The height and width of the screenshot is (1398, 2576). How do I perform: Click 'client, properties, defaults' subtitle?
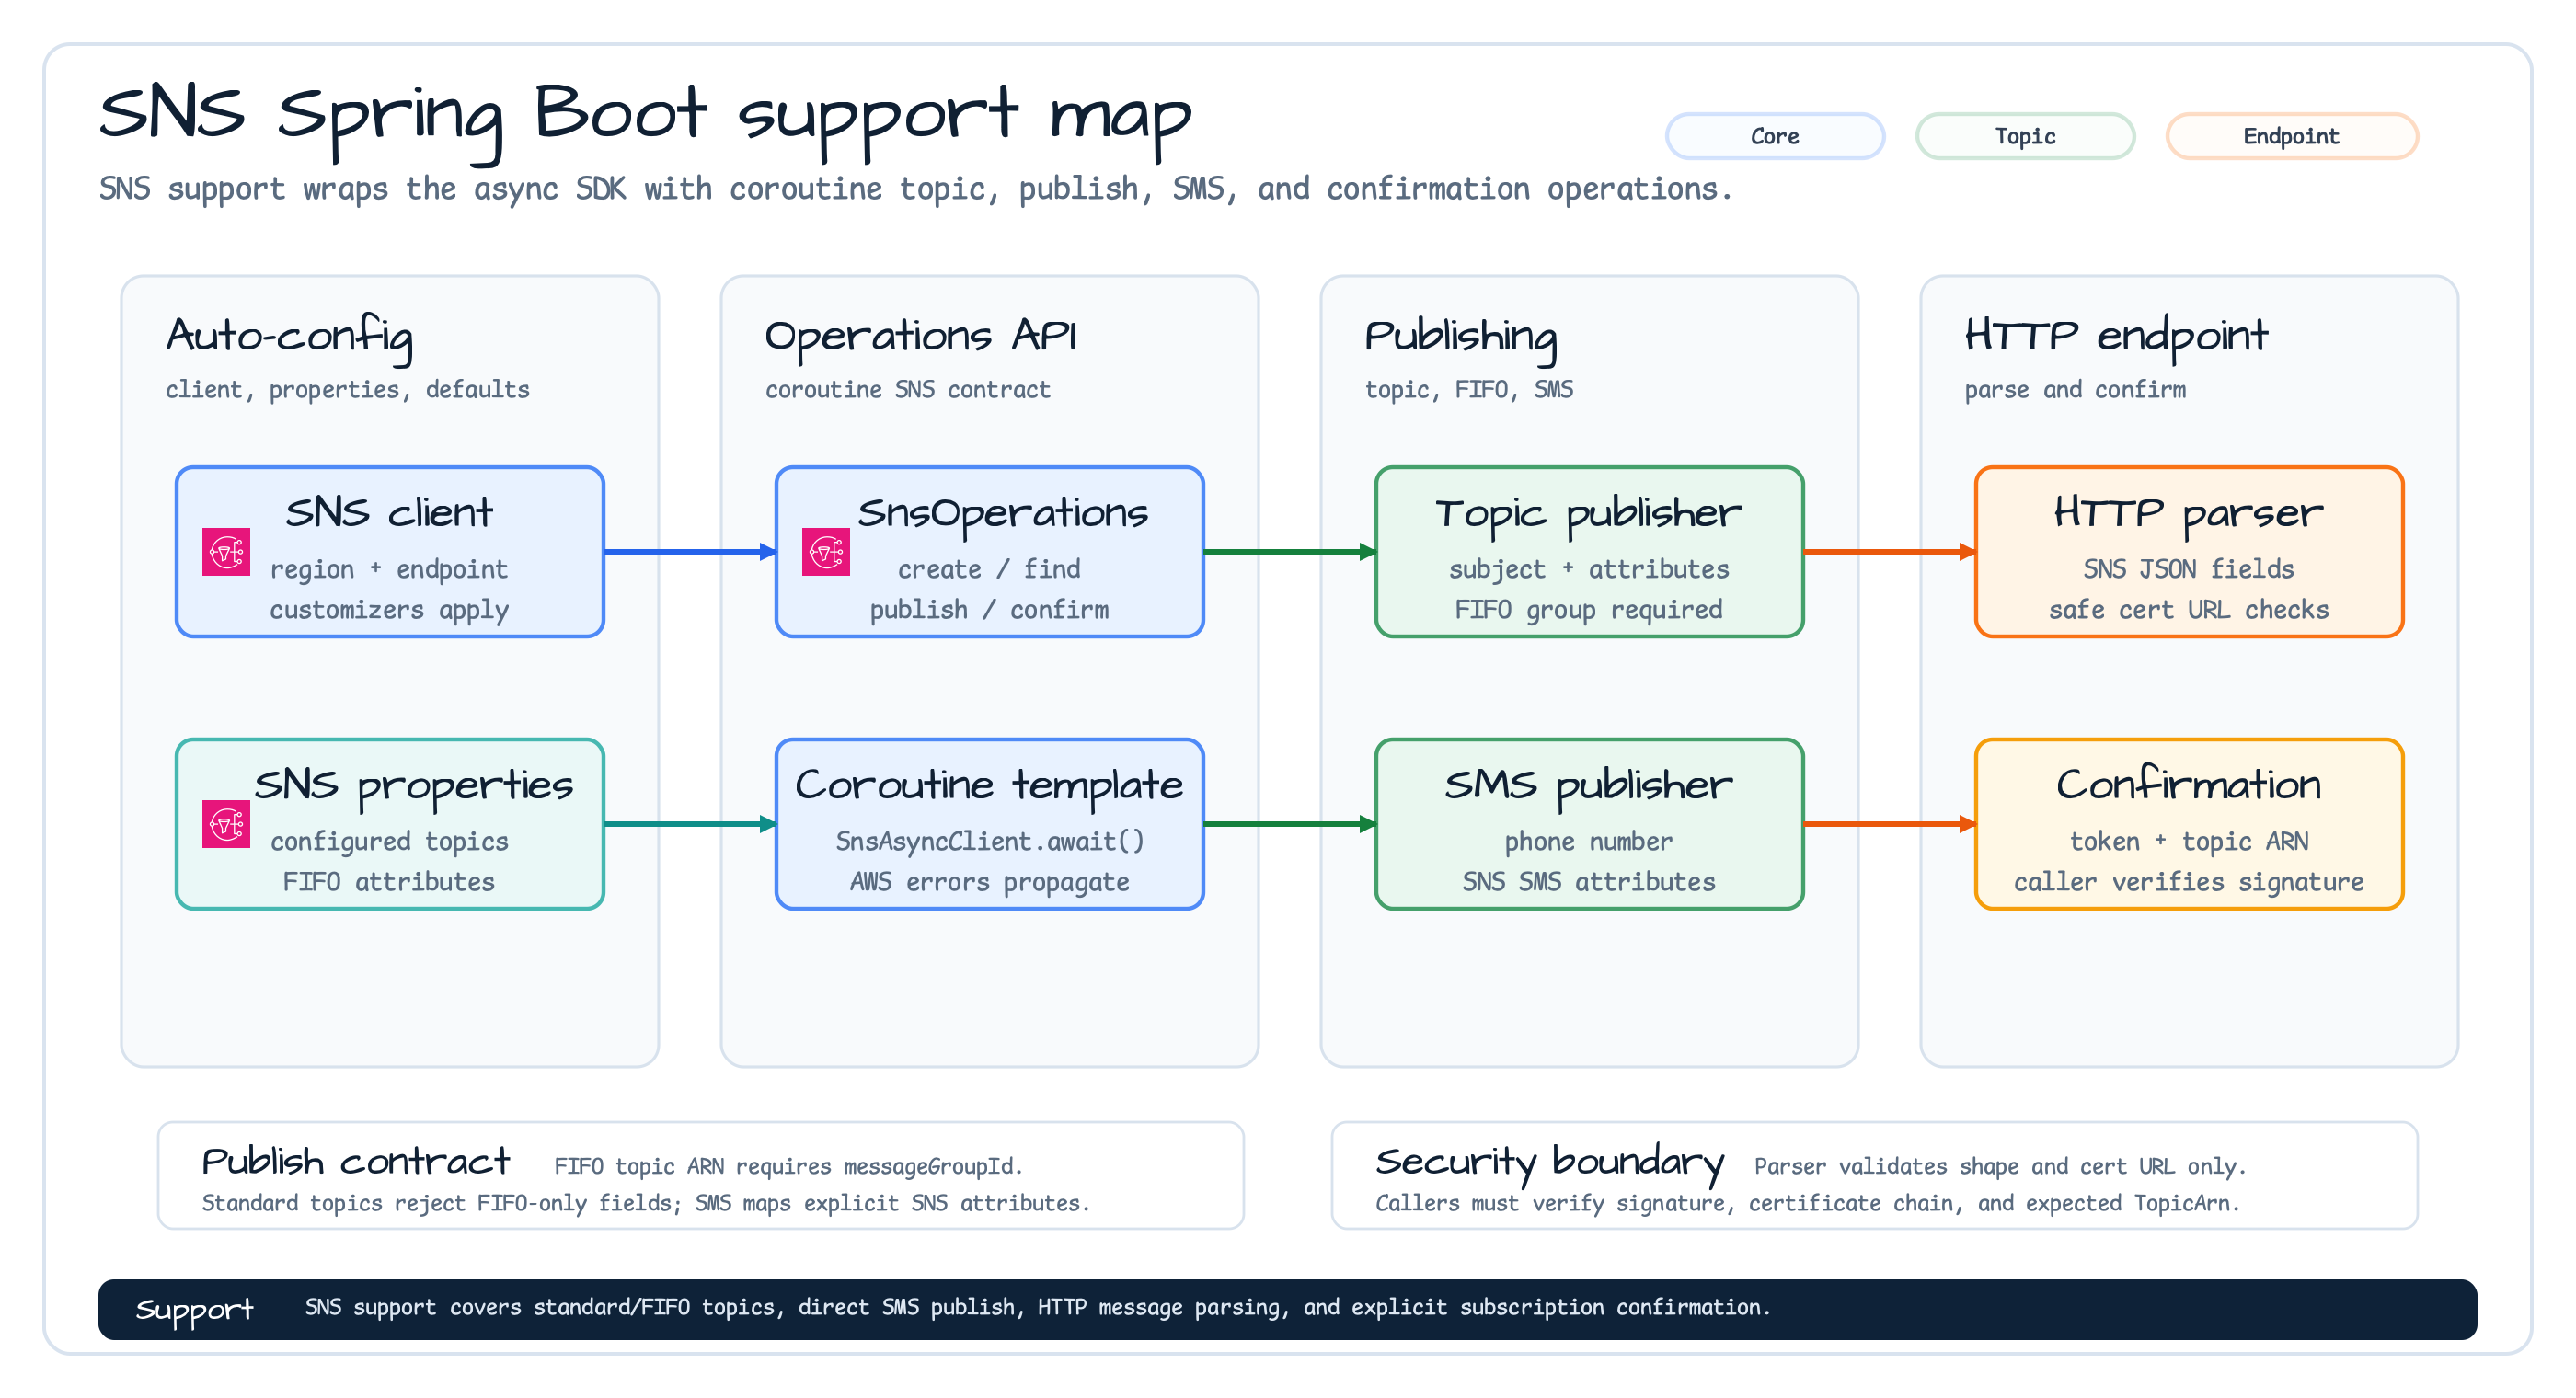(347, 390)
